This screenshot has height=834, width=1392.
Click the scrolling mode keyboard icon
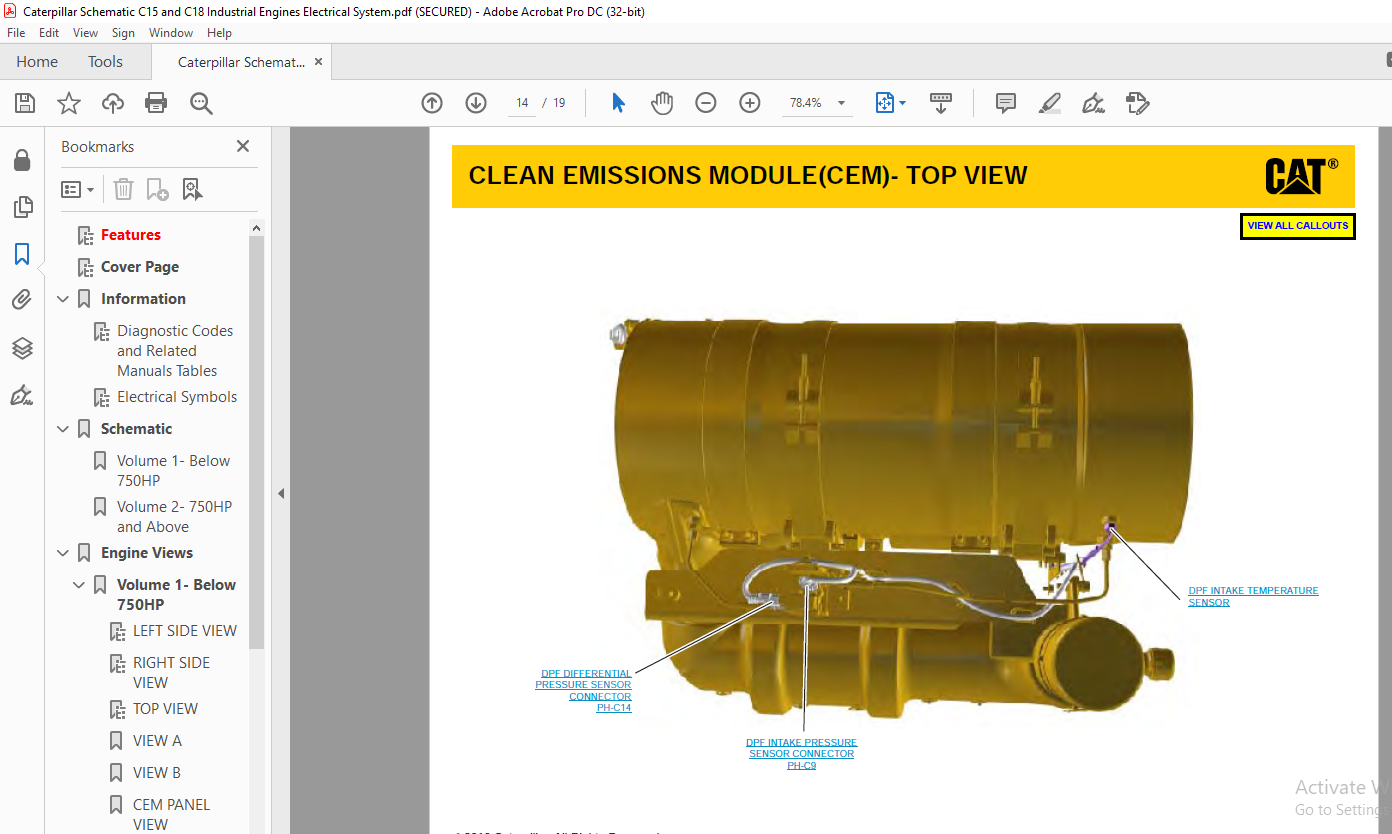[940, 103]
